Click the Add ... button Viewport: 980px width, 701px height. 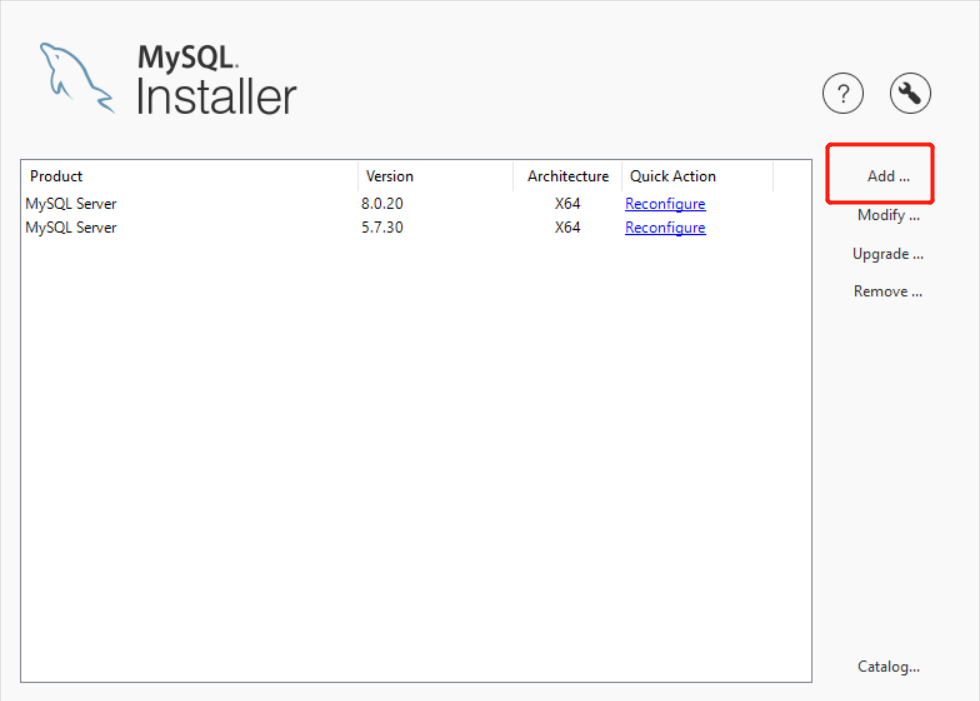tap(888, 176)
